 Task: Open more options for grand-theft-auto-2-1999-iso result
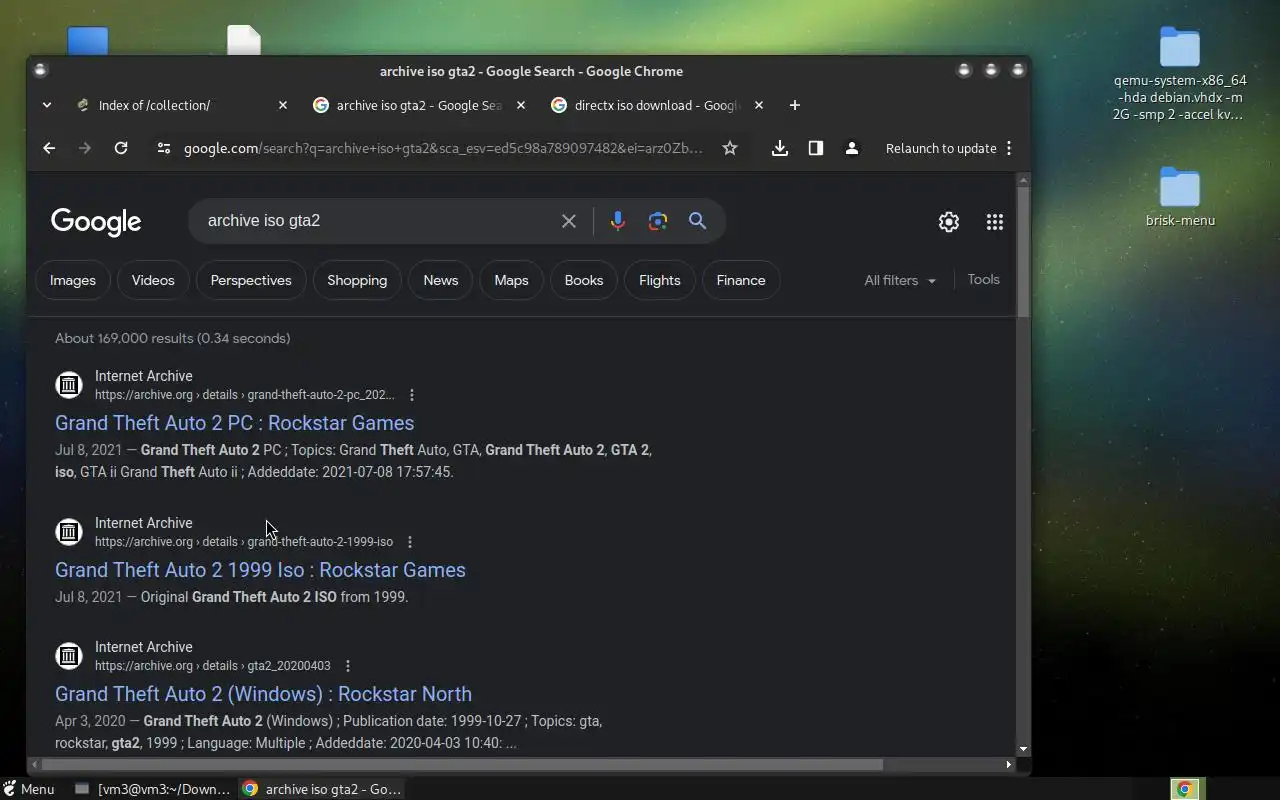[x=410, y=542]
